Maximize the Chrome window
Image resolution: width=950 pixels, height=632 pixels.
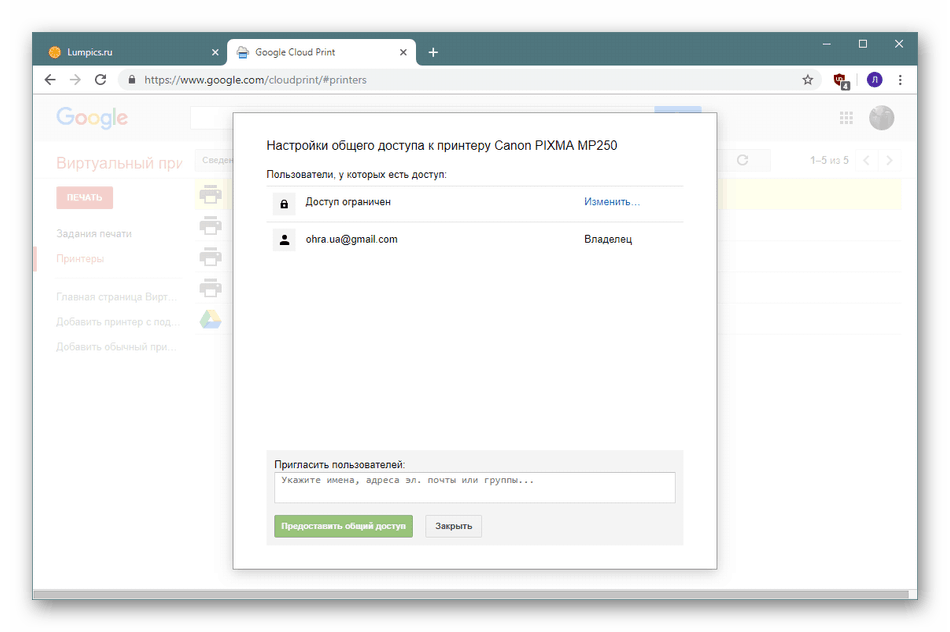pyautogui.click(x=863, y=44)
